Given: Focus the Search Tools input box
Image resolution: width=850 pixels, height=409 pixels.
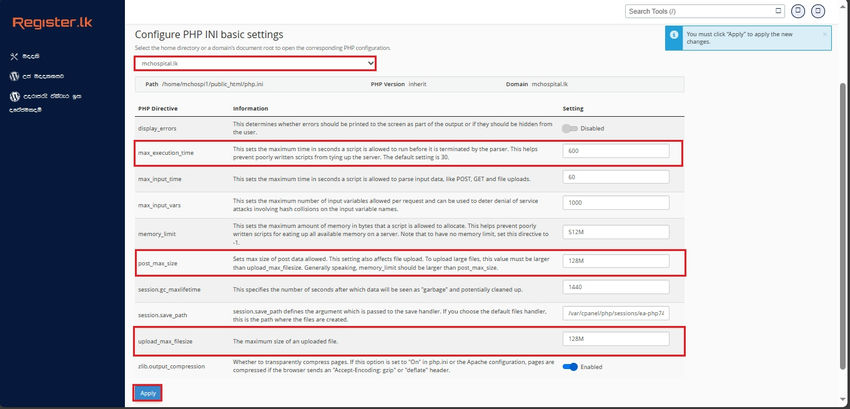Looking at the screenshot, I should (x=699, y=11).
